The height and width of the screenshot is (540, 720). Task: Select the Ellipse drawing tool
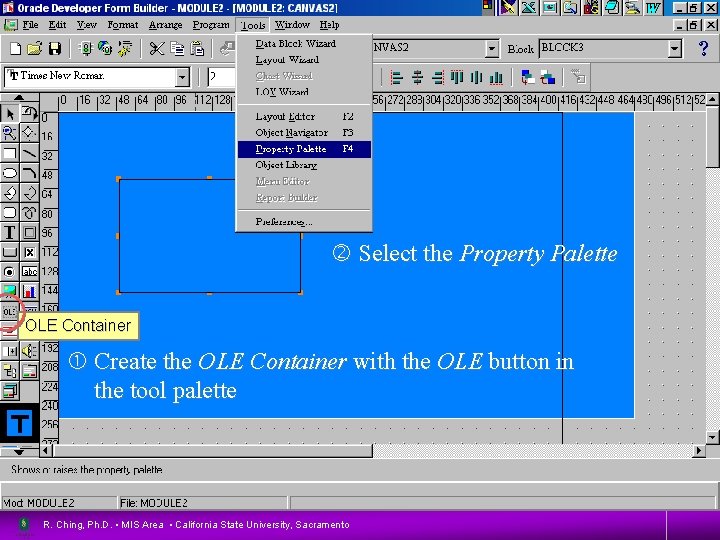pyautogui.click(x=10, y=173)
